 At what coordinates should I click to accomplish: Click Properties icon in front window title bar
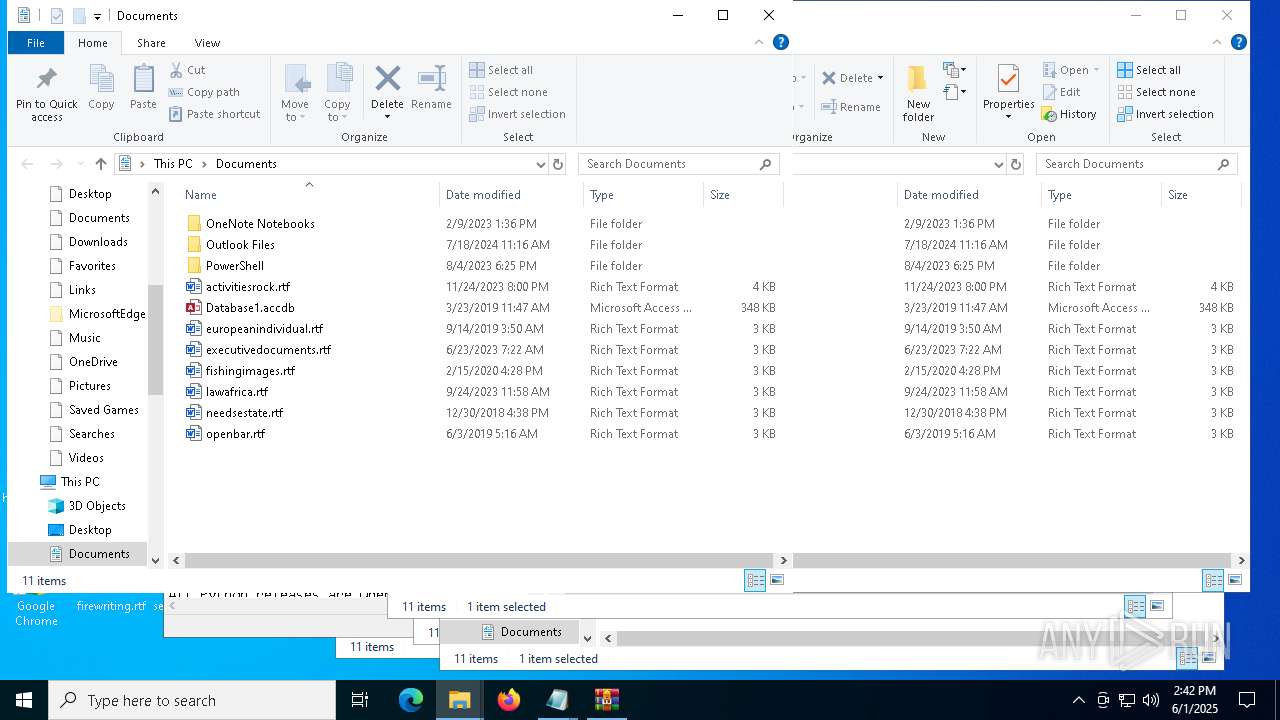[57, 16]
